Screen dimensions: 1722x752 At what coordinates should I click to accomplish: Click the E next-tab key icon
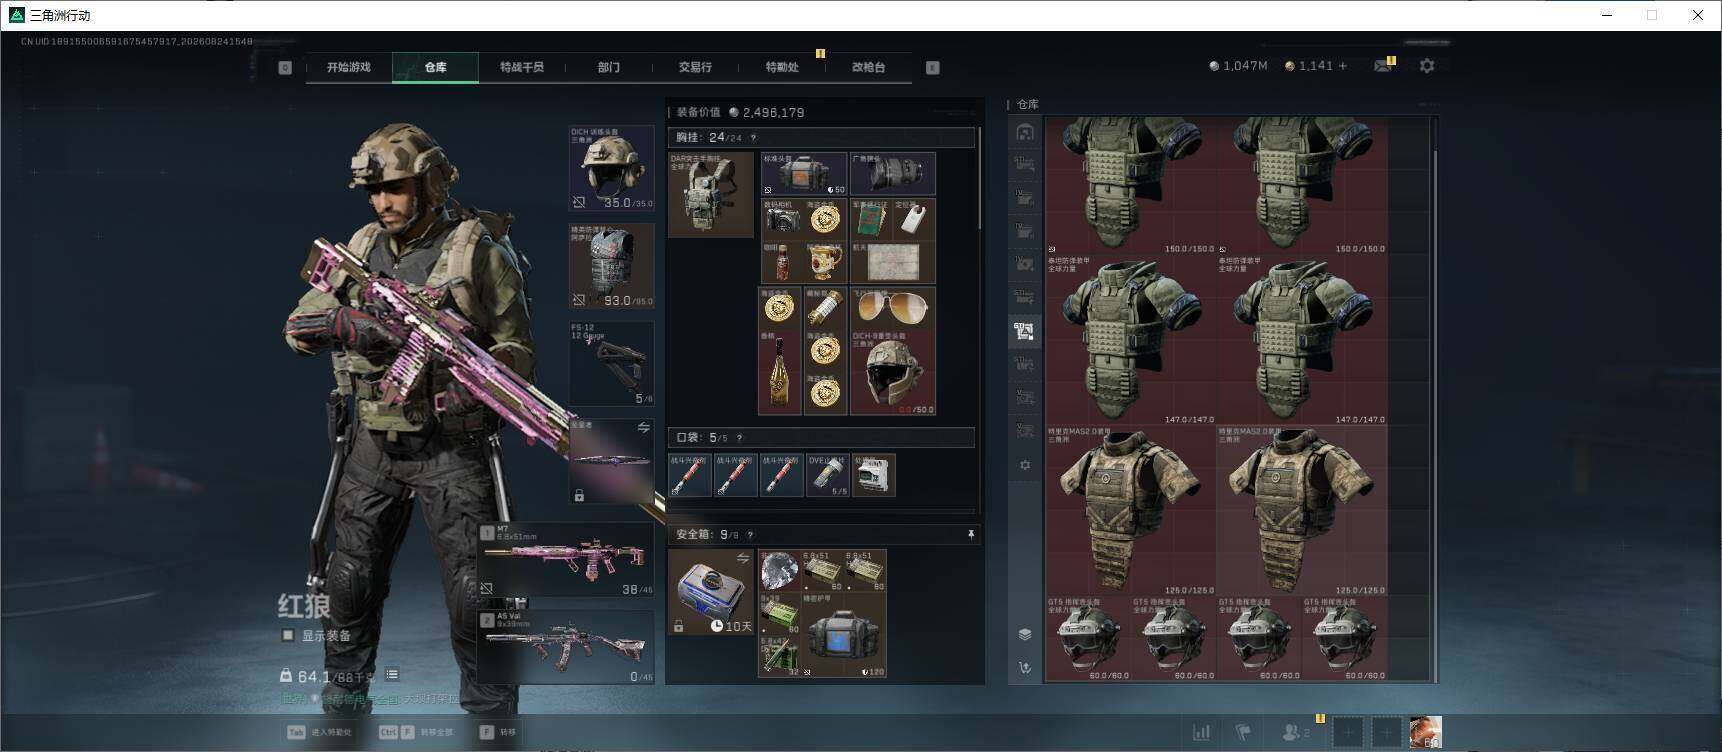932,67
